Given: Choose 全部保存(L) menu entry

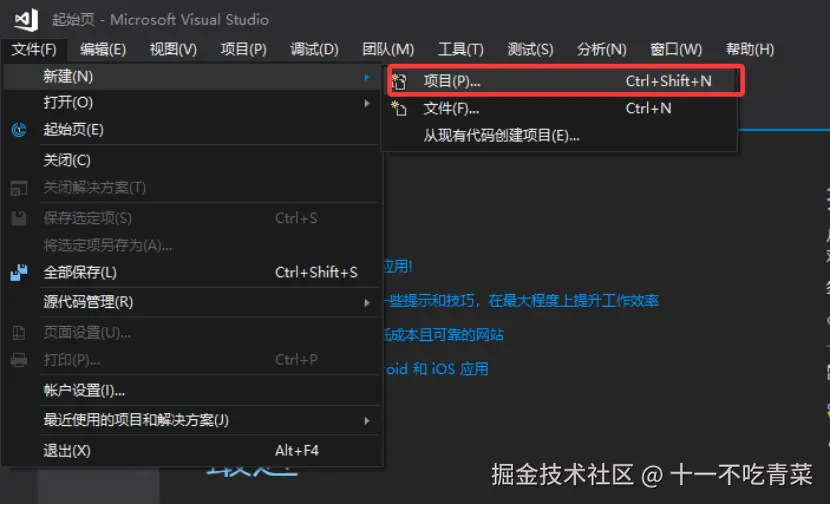Looking at the screenshot, I should pyautogui.click(x=192, y=273).
